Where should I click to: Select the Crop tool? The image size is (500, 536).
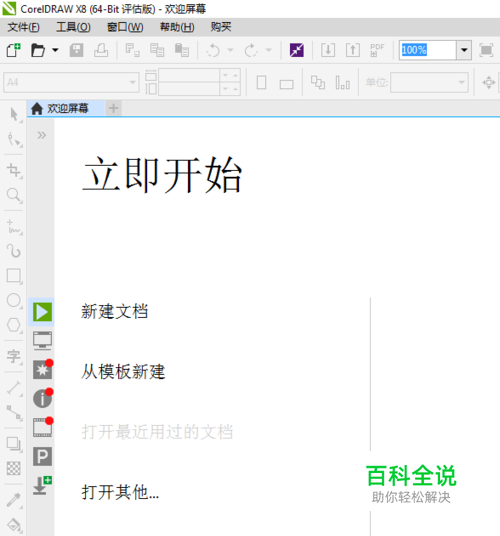[14, 170]
